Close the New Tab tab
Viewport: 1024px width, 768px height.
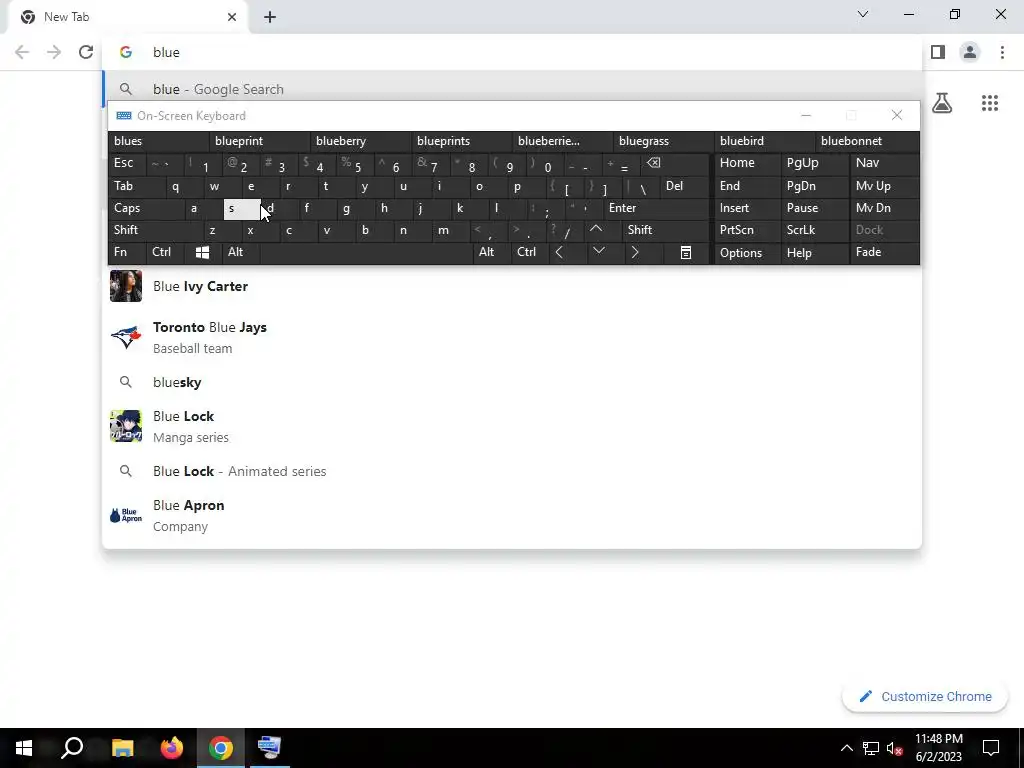232,17
